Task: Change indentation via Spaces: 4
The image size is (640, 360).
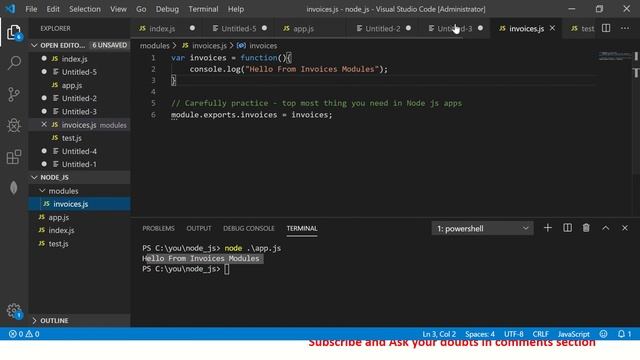Action: point(480,334)
